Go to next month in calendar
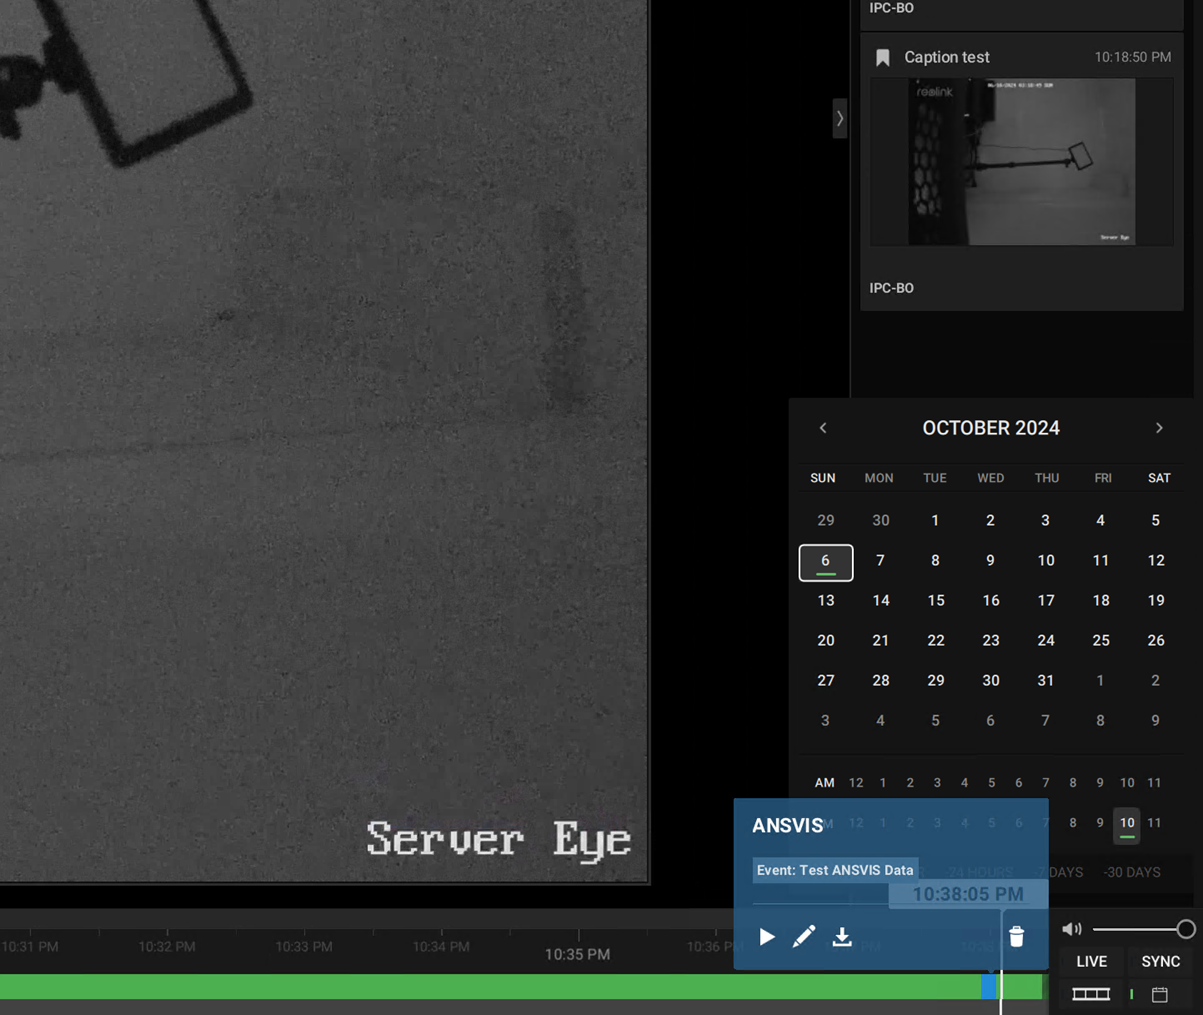The width and height of the screenshot is (1203, 1015). 1159,428
